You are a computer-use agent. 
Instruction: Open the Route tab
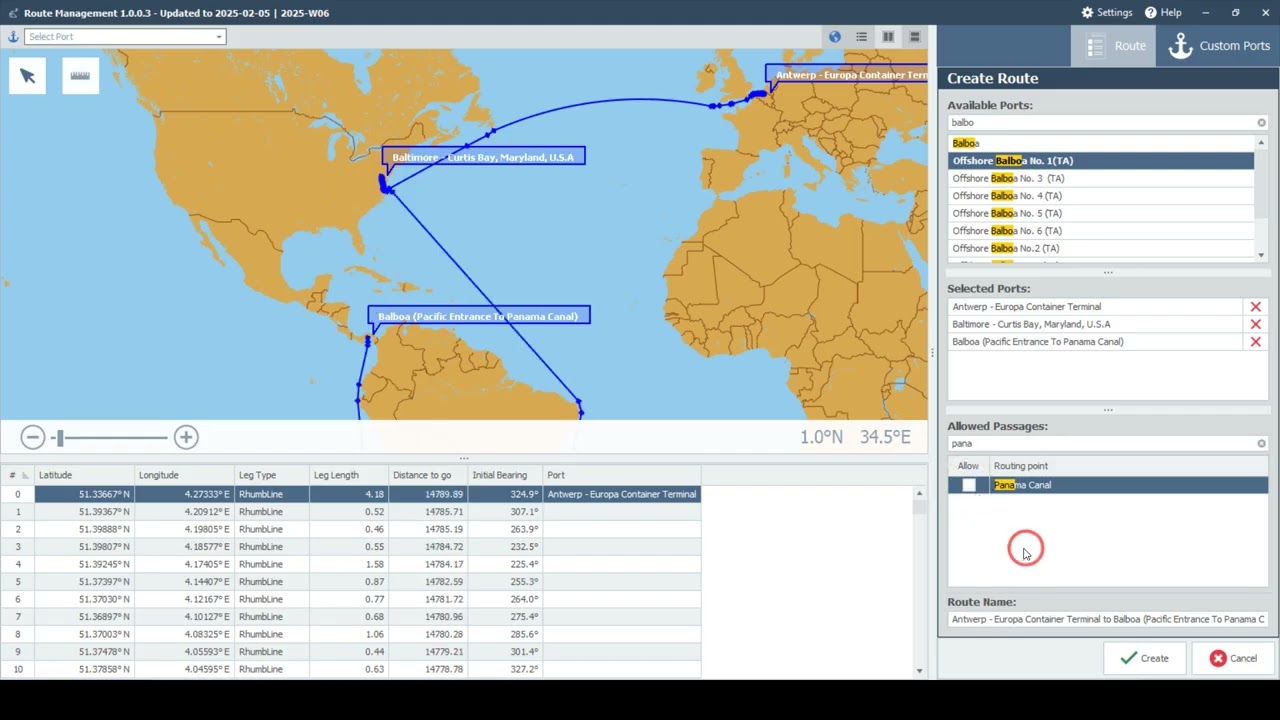pyautogui.click(x=1114, y=46)
